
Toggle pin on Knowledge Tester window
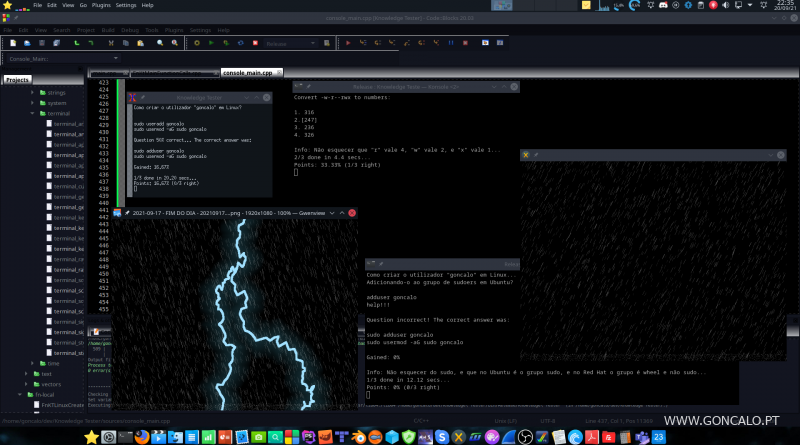point(143,97)
